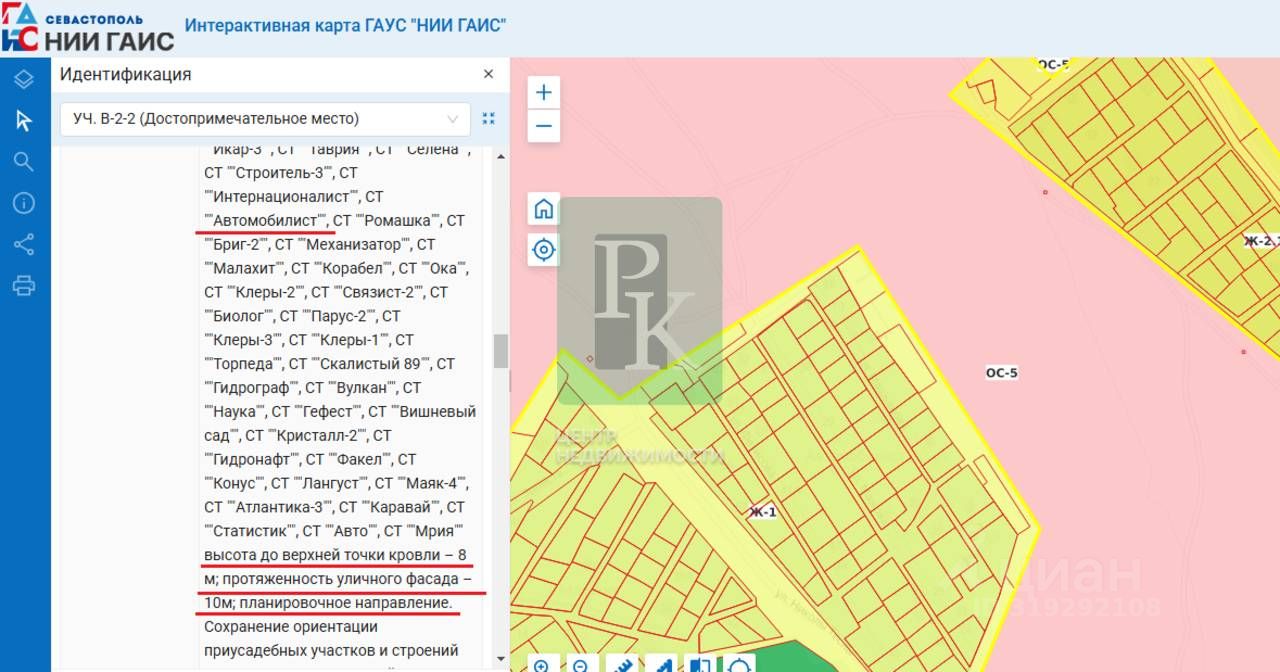Click the zoom-to-feature icon beside the dropdown

click(x=488, y=119)
